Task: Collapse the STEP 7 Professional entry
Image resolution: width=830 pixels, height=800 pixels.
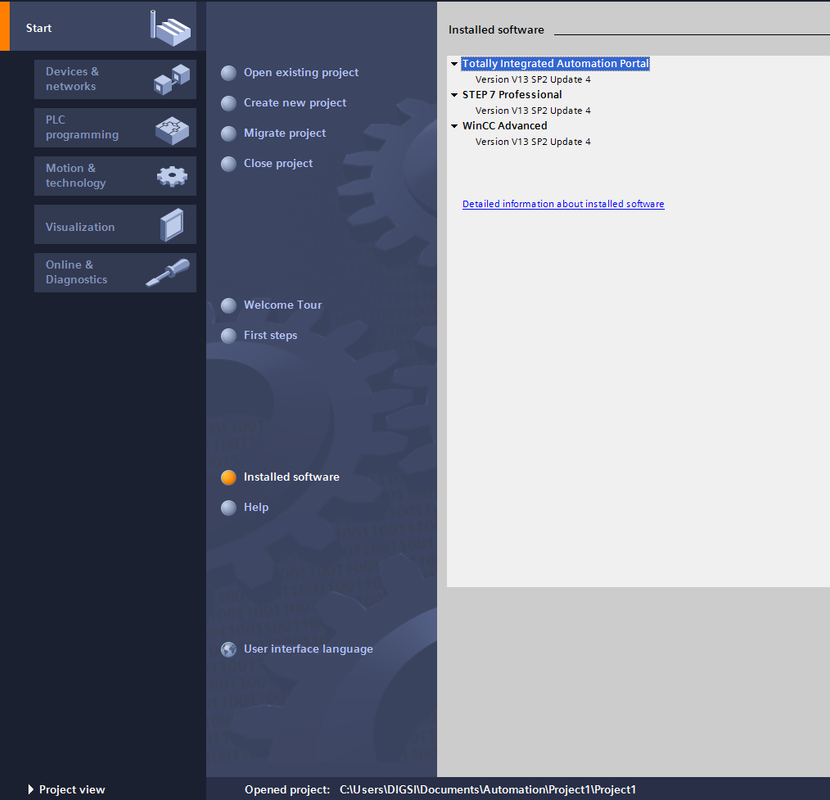Action: (x=454, y=95)
